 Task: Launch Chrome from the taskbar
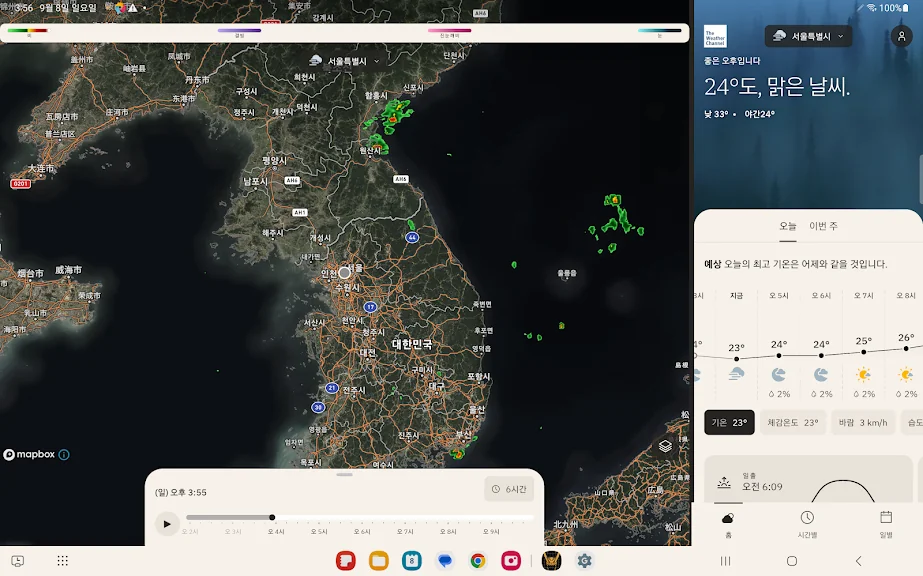478,561
